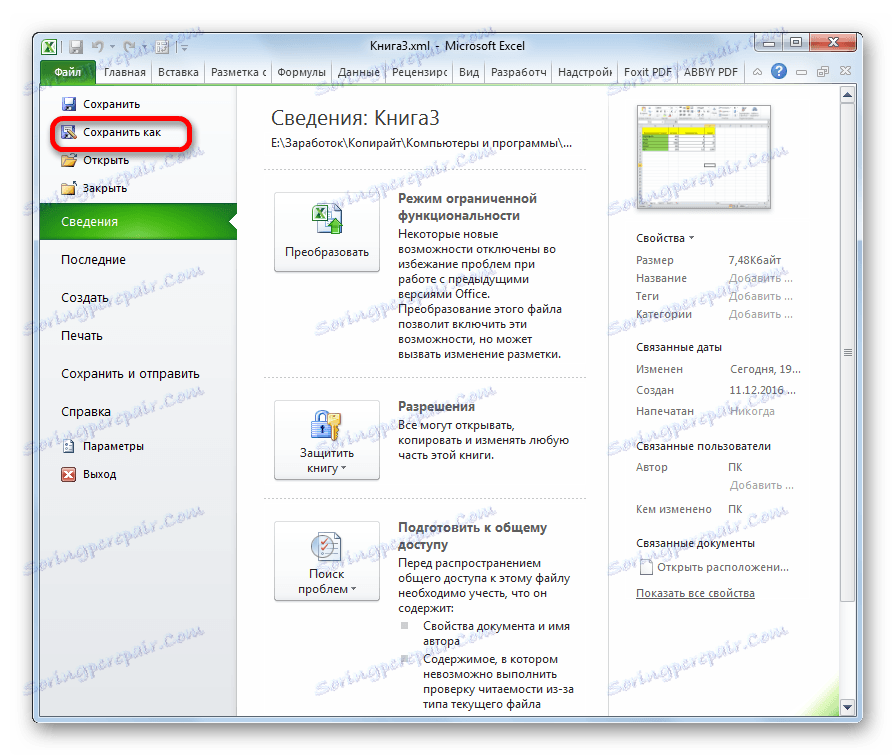
Task: Click the author name ПК
Action: tap(735, 467)
